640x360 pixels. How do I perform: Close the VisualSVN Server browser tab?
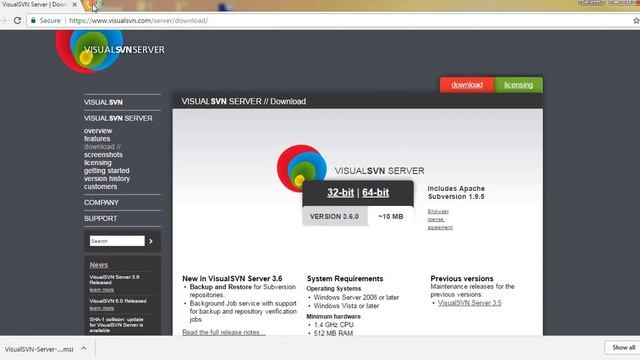[x=75, y=4]
